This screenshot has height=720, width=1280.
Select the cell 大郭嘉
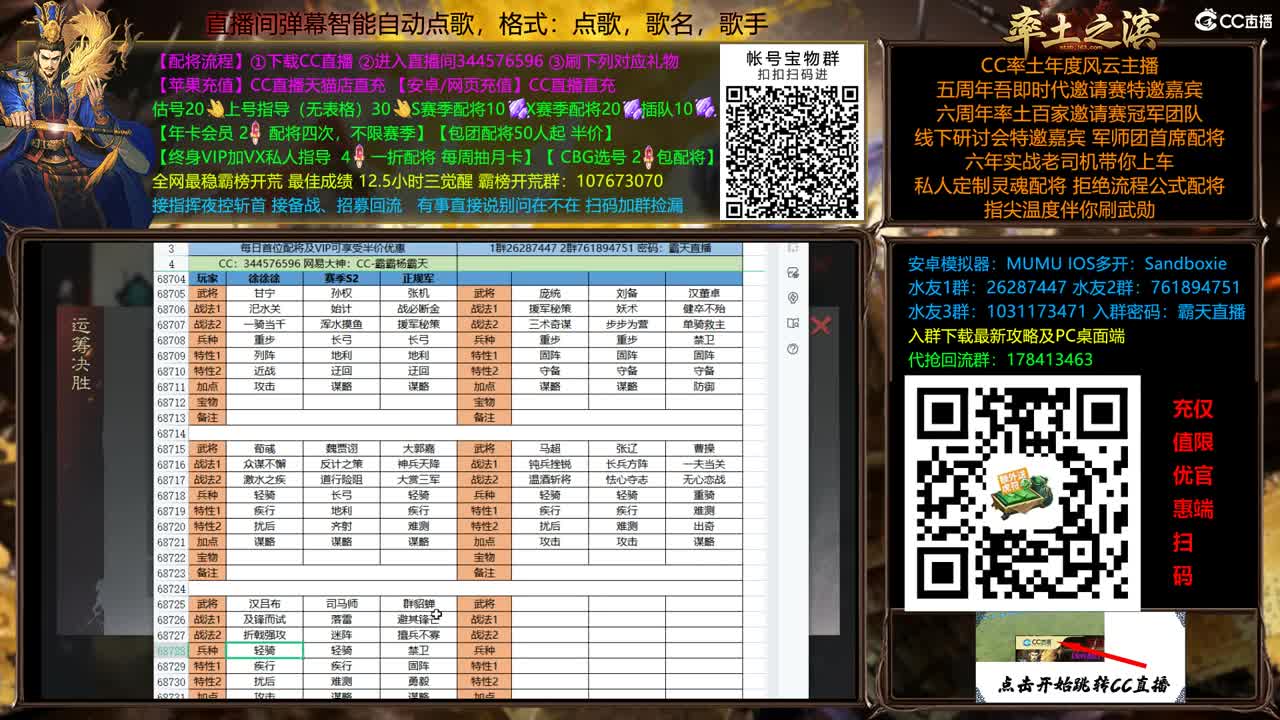[418, 450]
